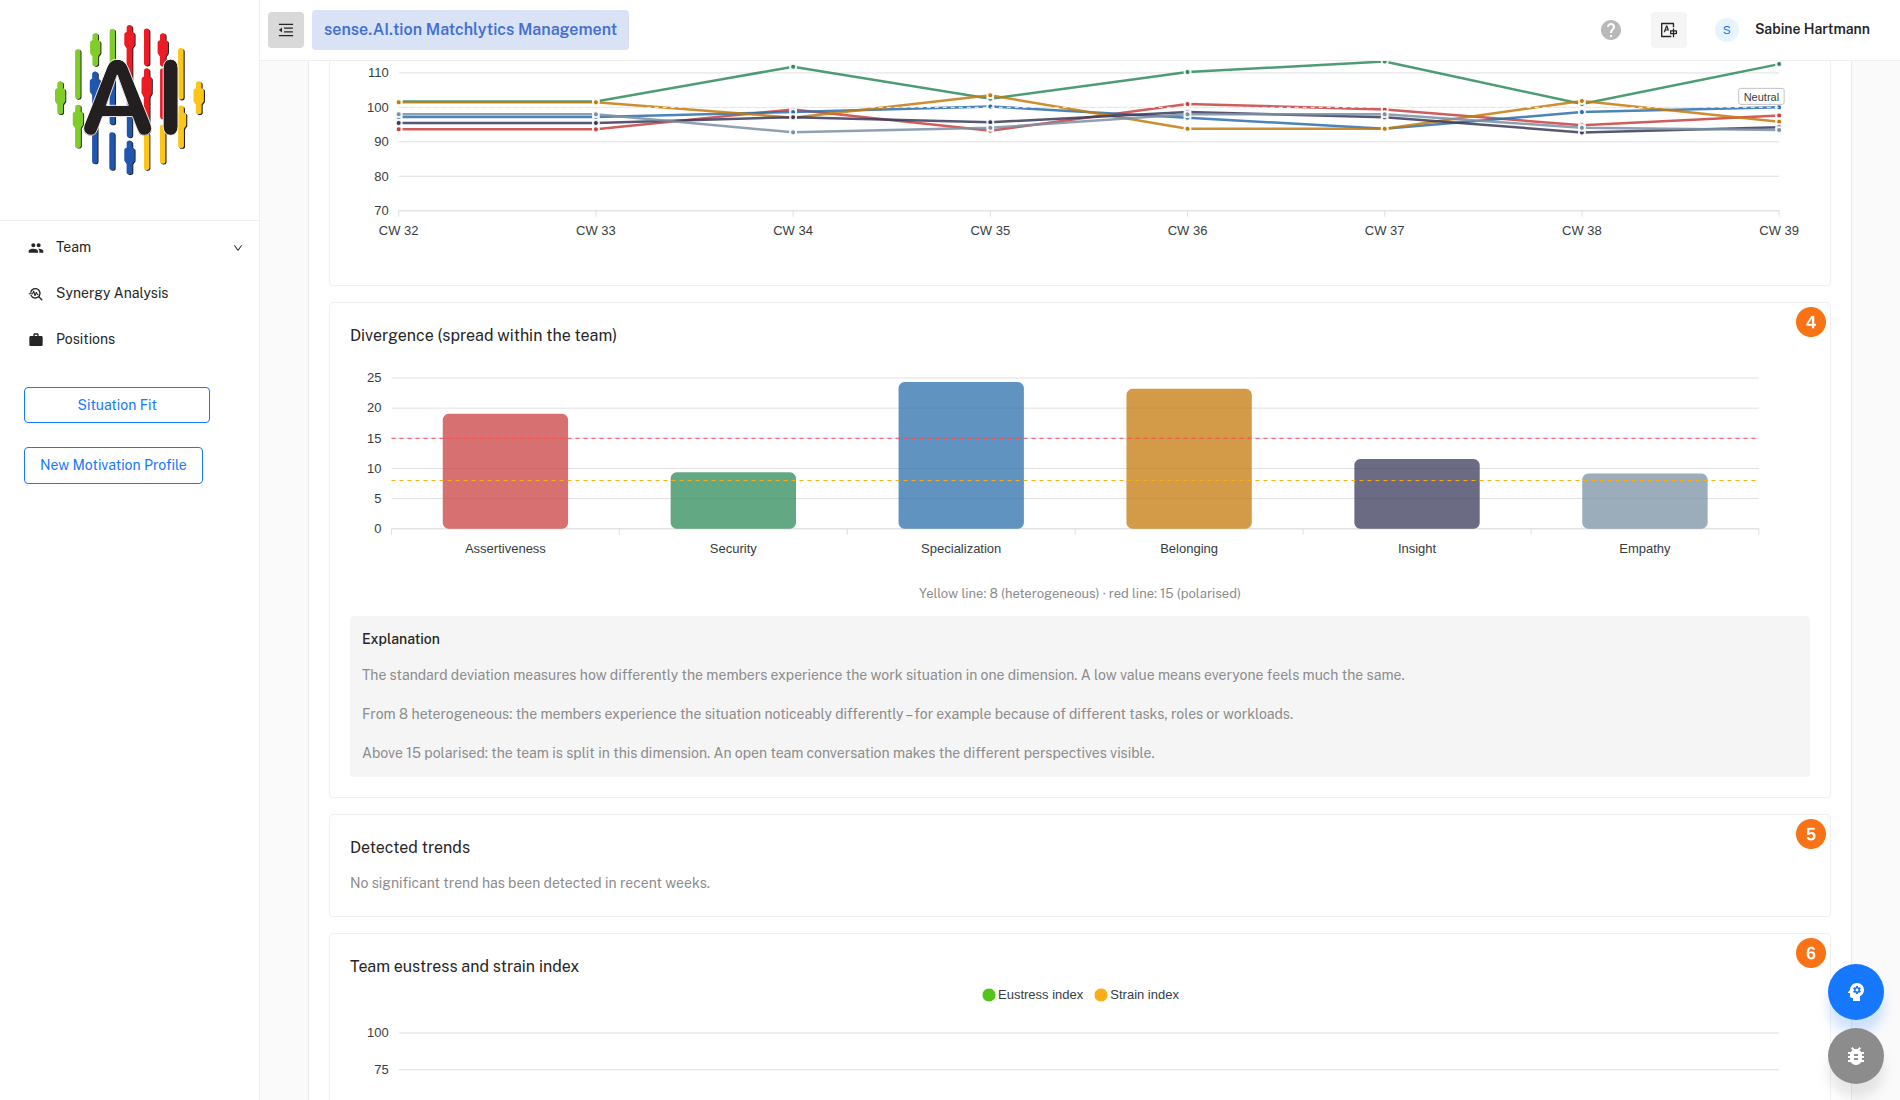Click the orange step 4 badge

[1811, 322]
